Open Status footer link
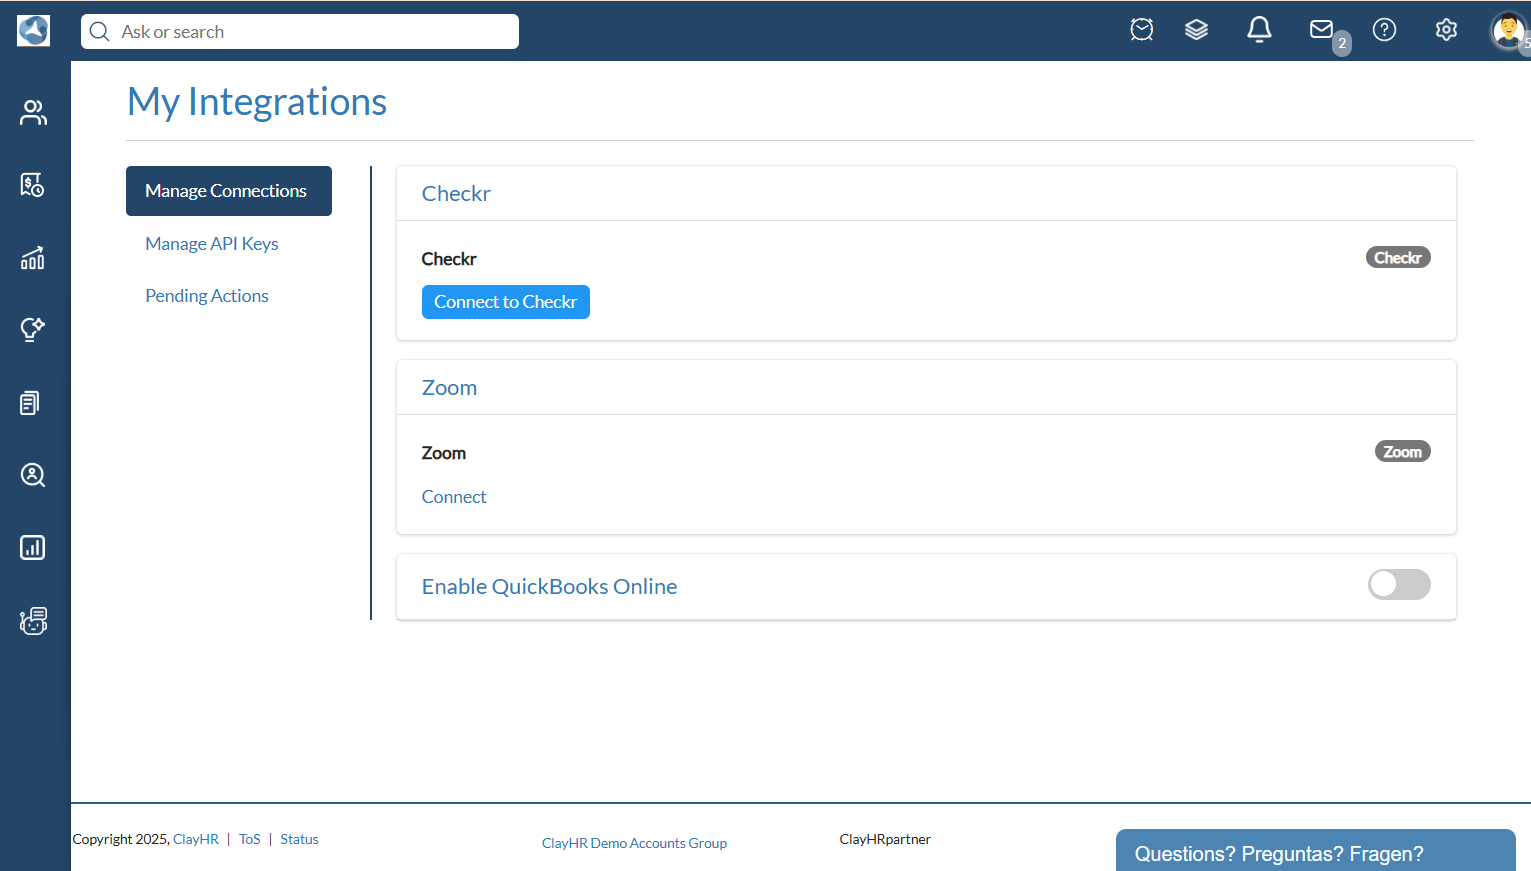Screen dimensions: 1531x871 [x=299, y=839]
